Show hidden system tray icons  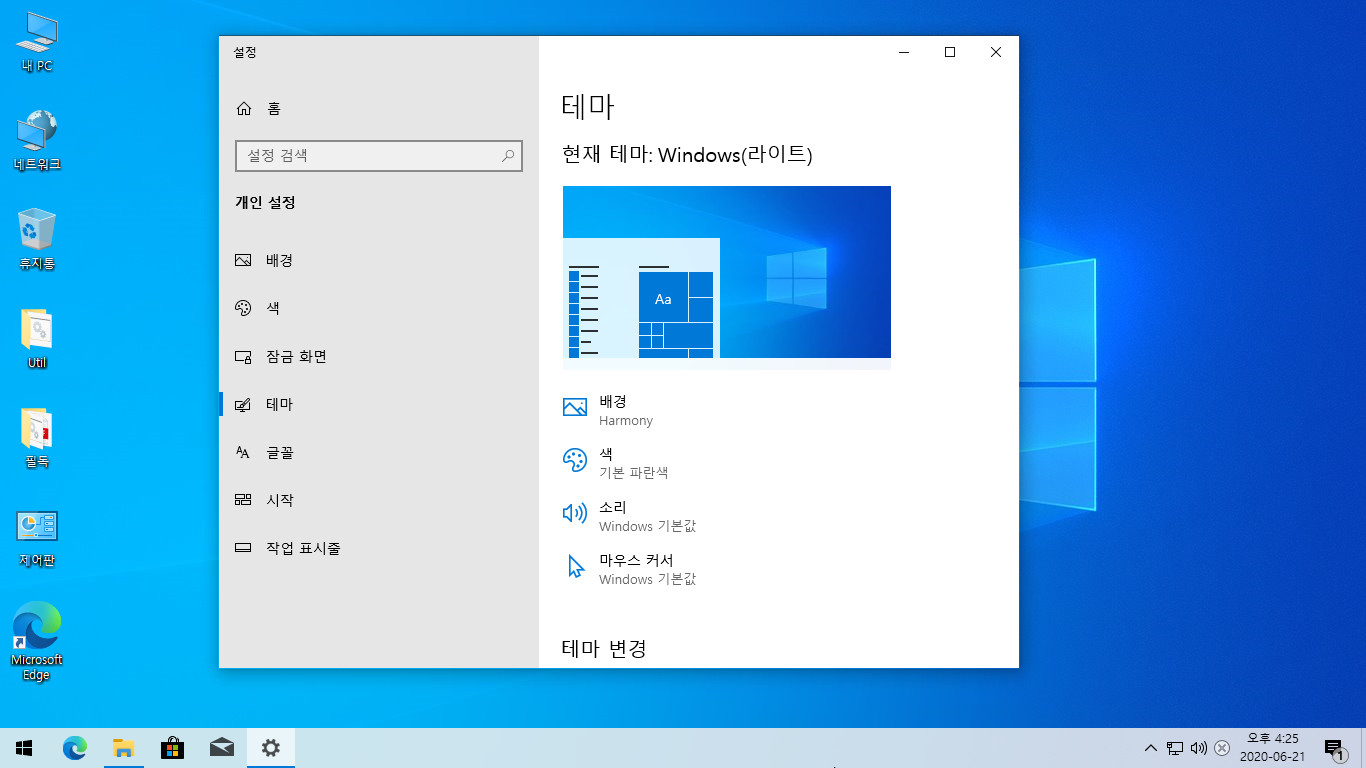tap(1151, 748)
